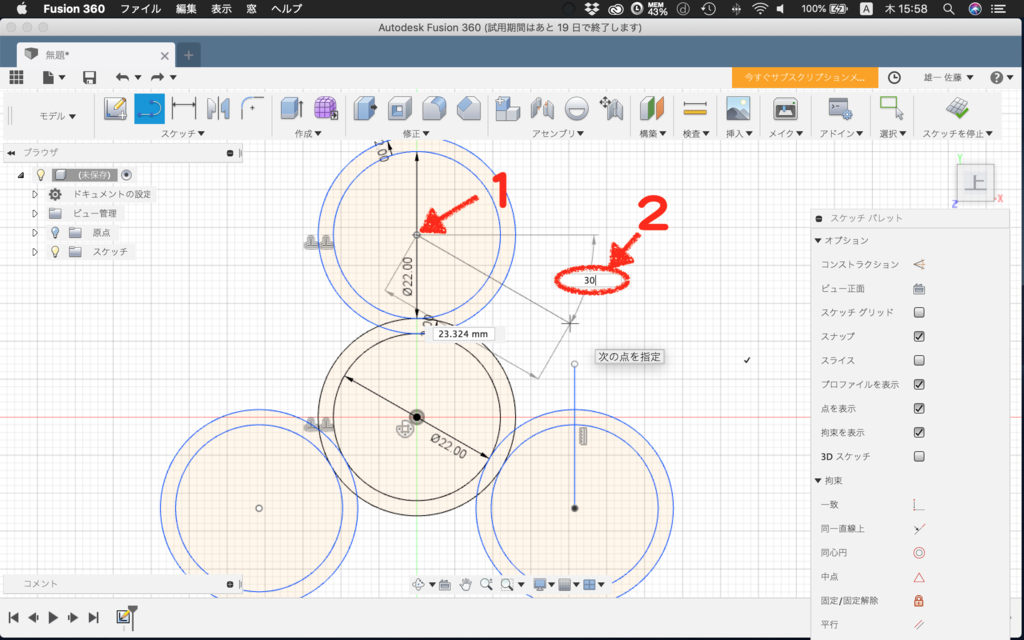The image size is (1024, 640).
Task: Open the data panel grid icon
Action: [16, 77]
